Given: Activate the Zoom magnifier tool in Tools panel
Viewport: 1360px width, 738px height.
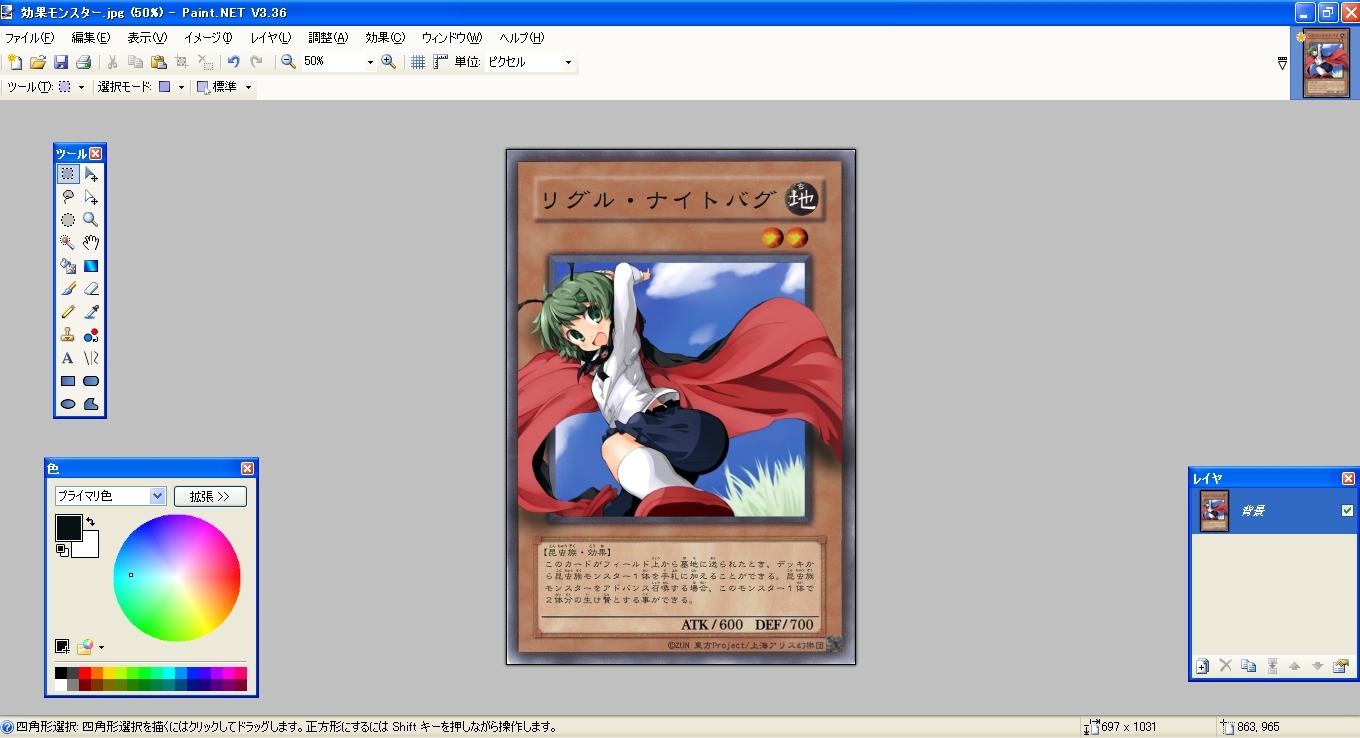Looking at the screenshot, I should click(x=91, y=220).
